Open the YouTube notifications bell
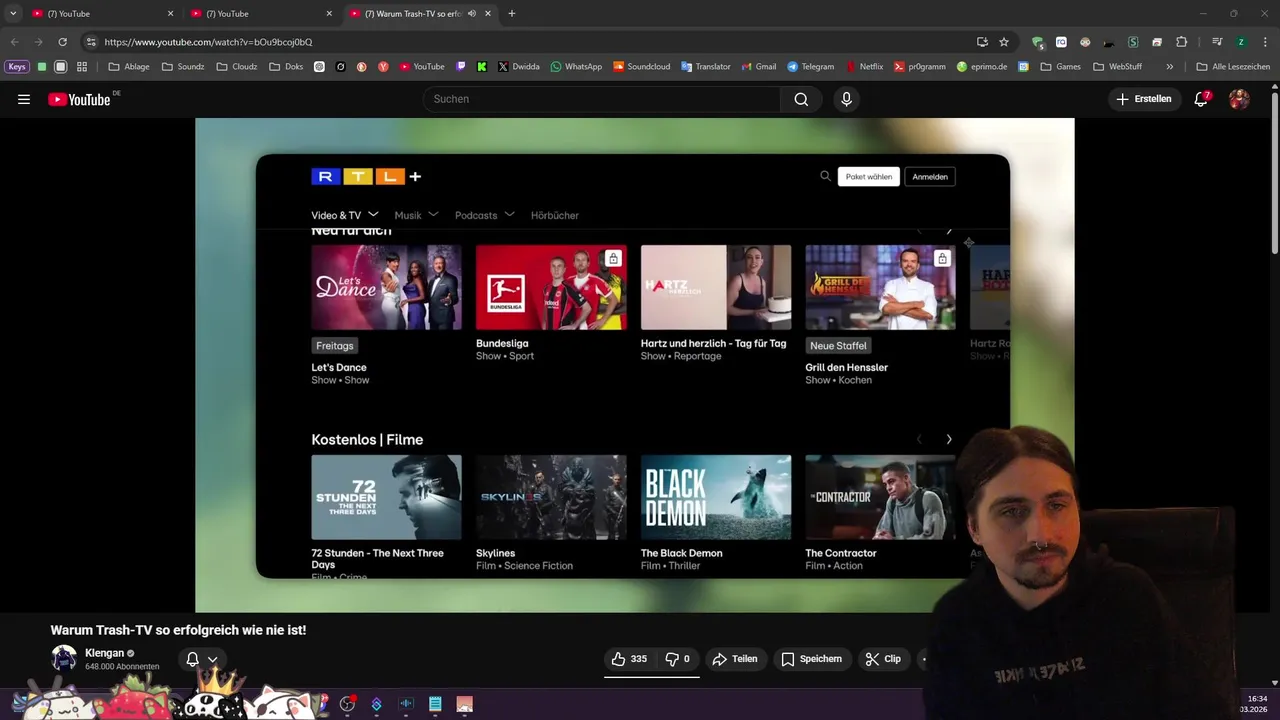 tap(1202, 99)
